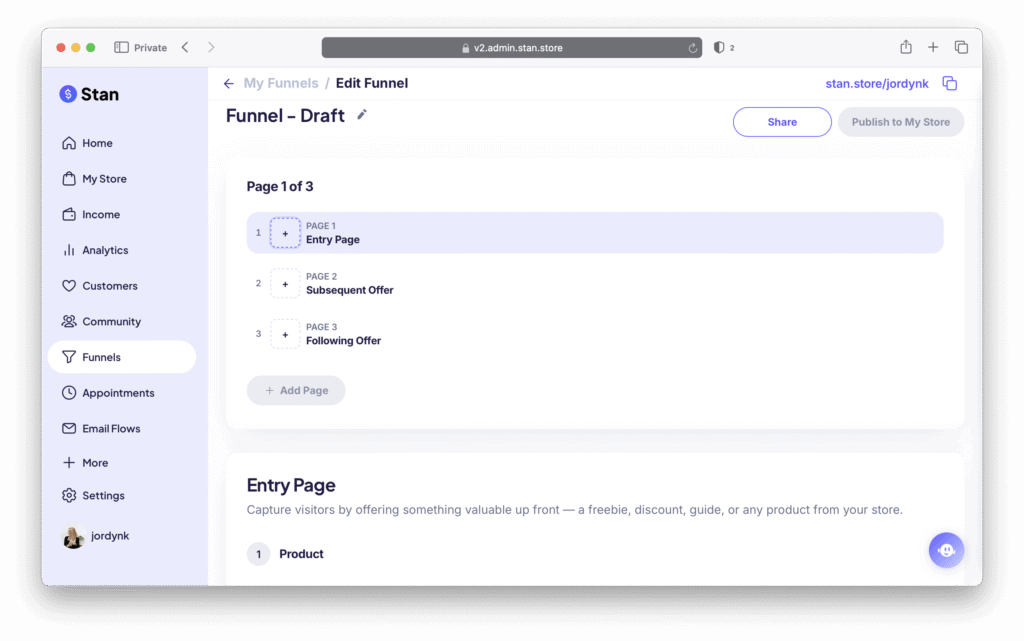Click the Edit Funnel breadcrumb text

point(372,84)
